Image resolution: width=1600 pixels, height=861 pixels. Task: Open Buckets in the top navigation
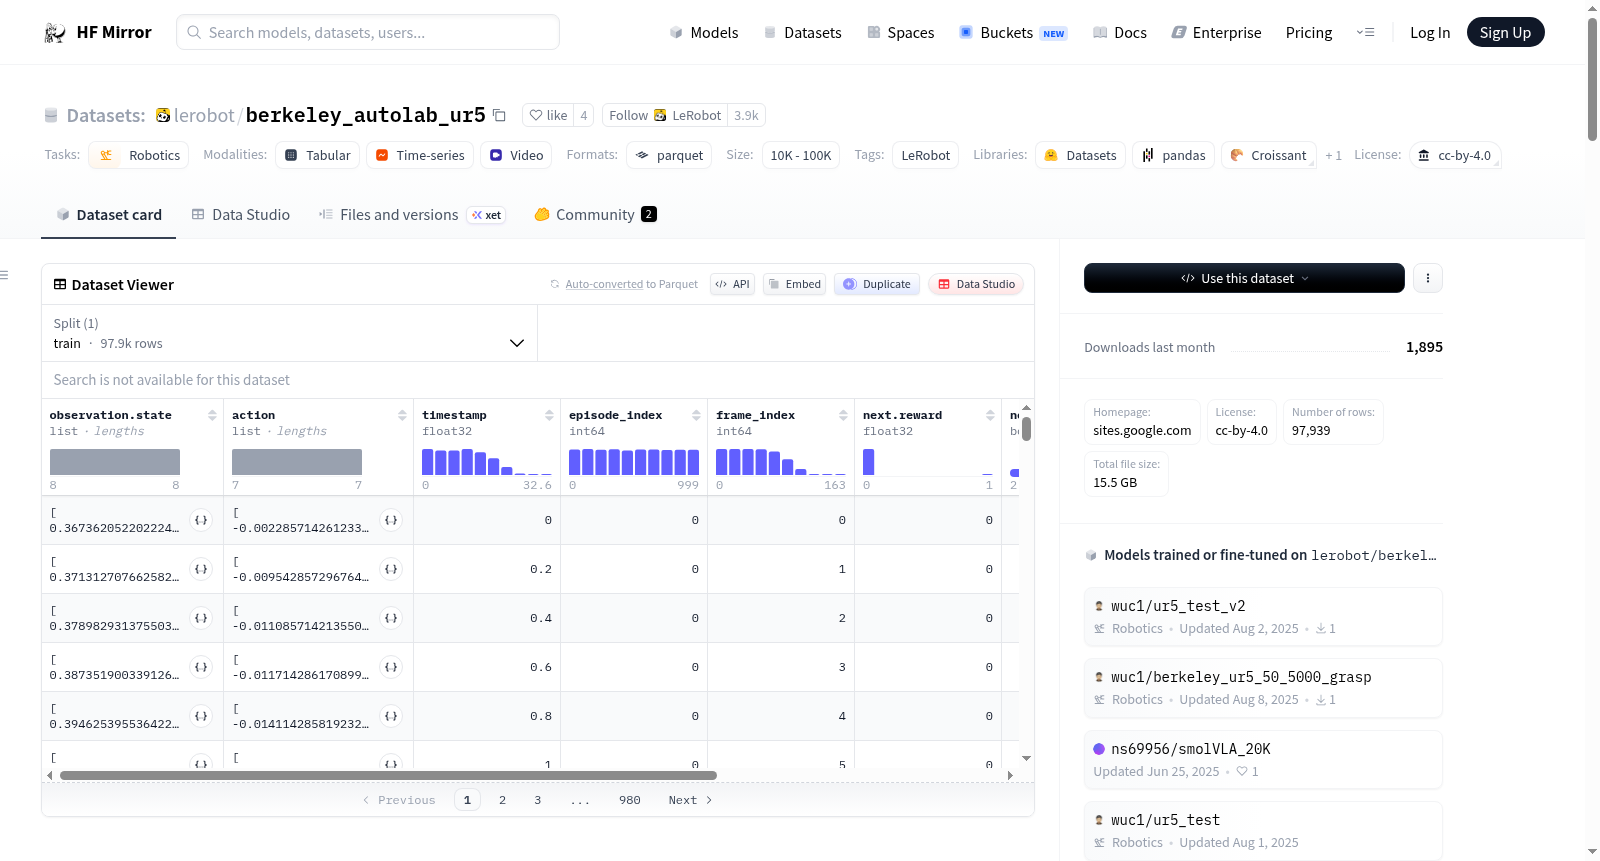[1013, 33]
